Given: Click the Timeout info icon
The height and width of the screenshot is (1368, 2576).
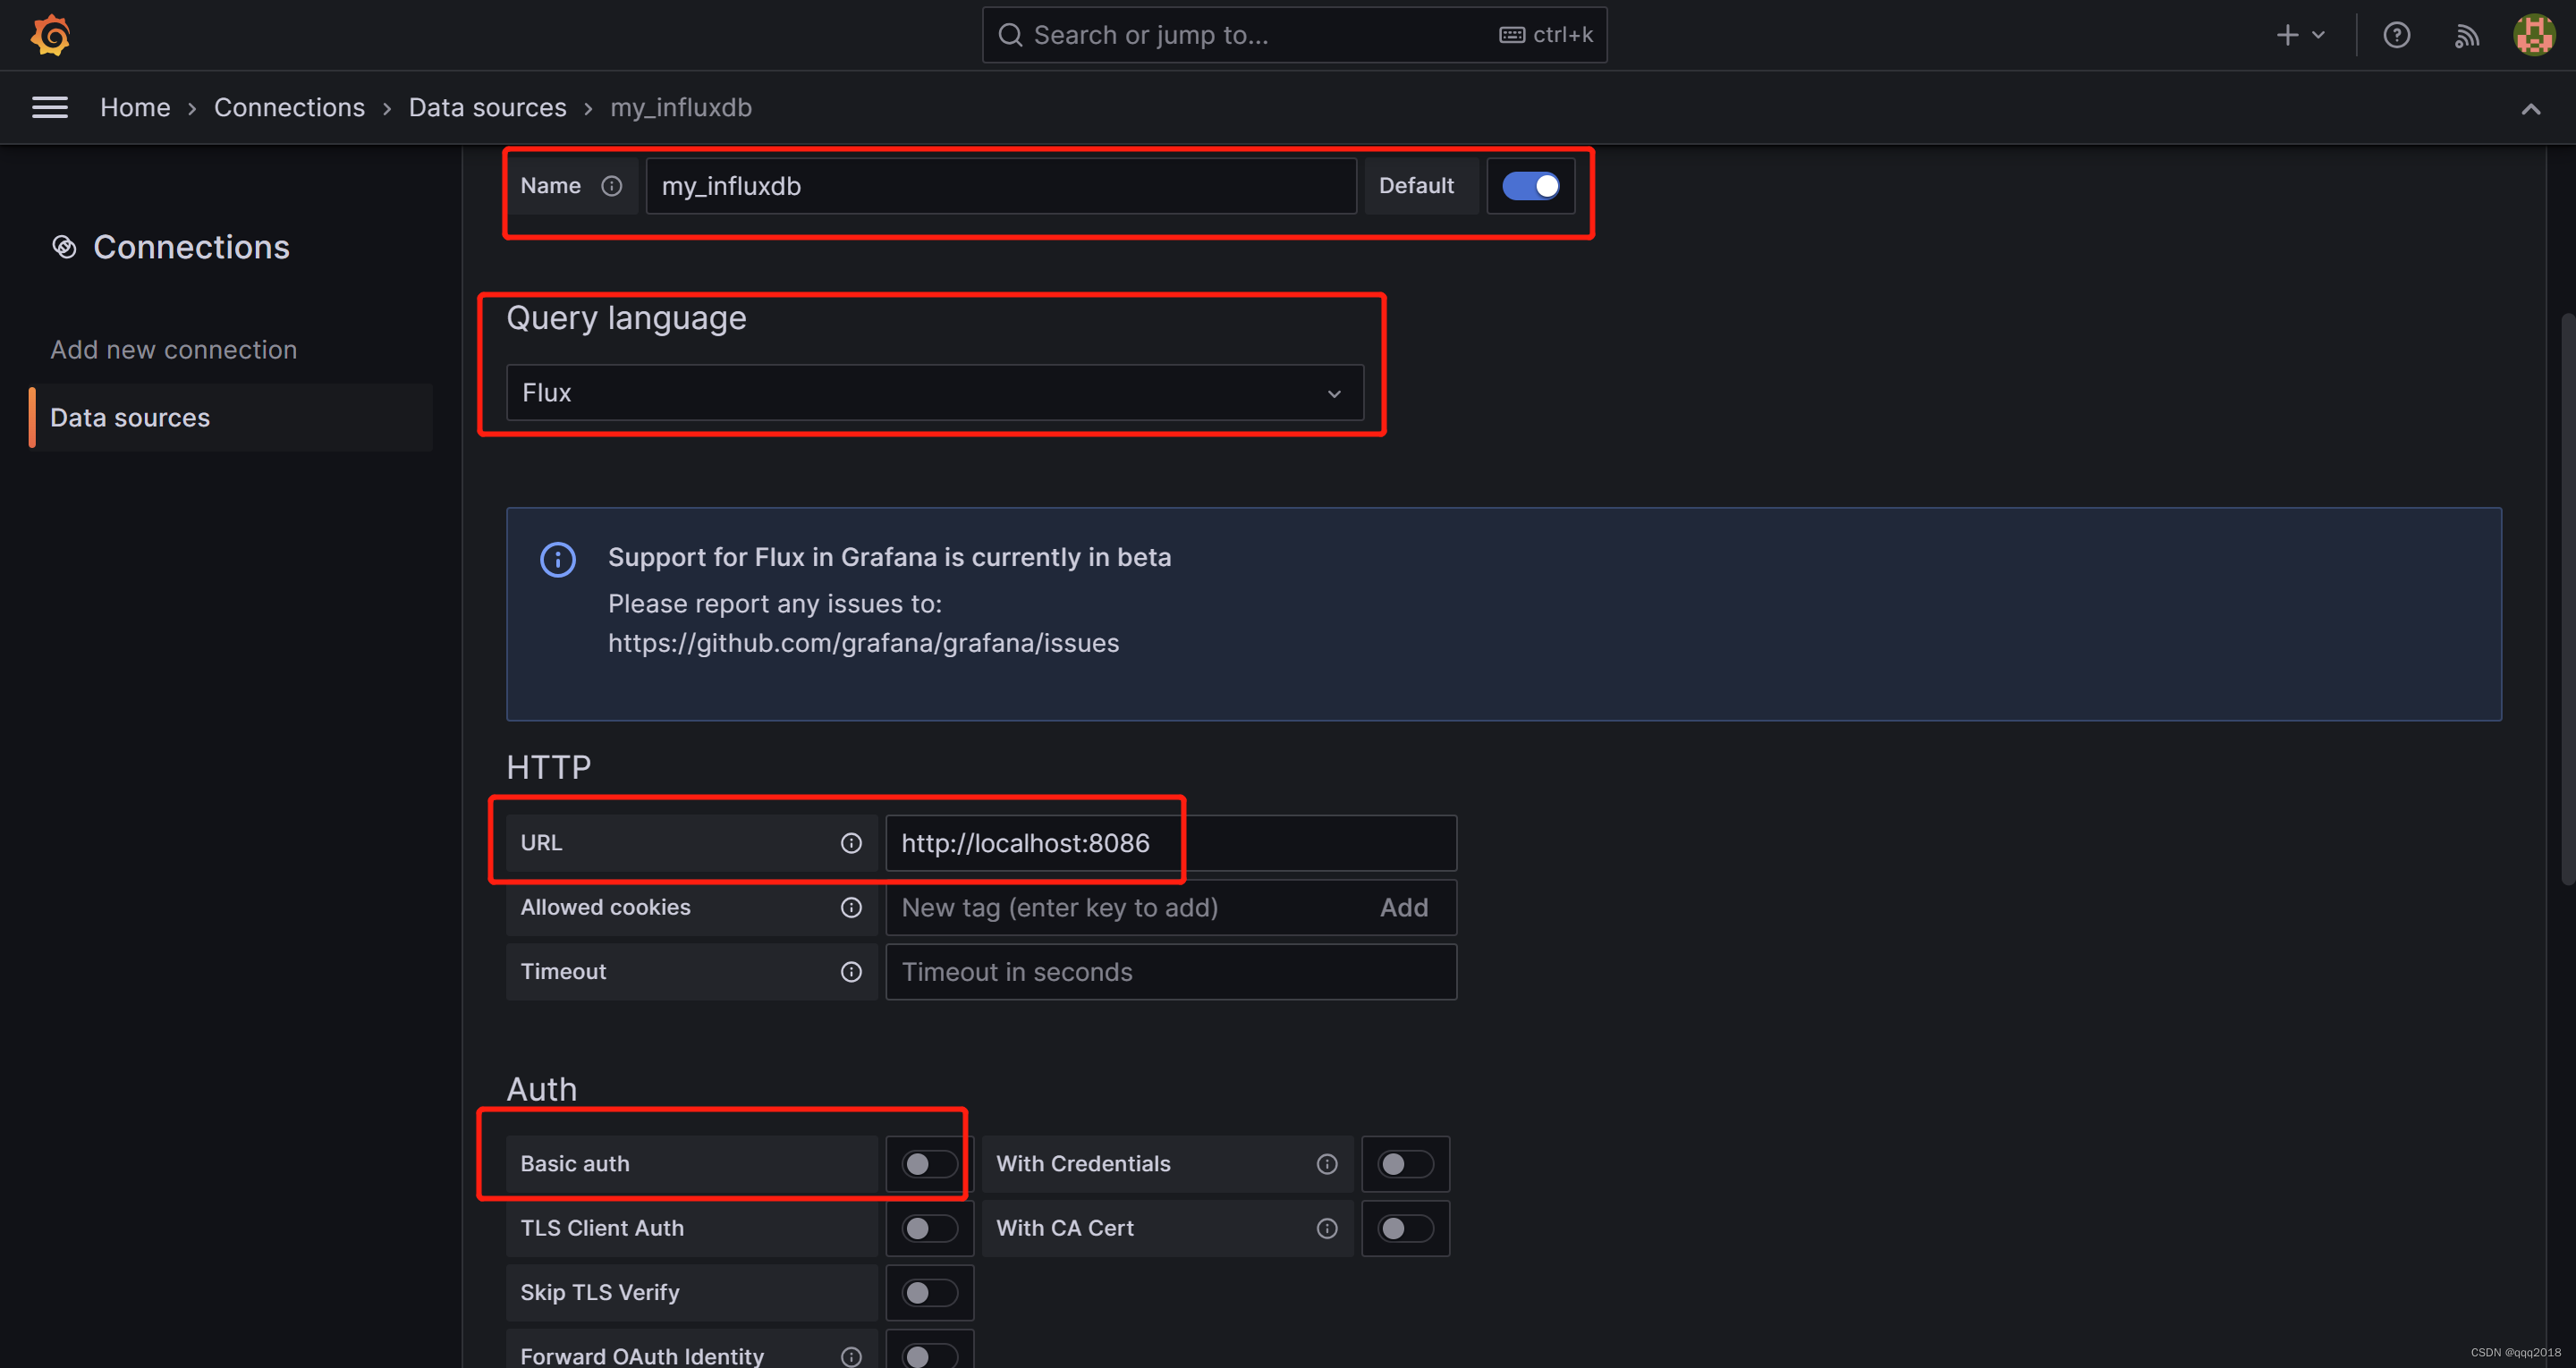Looking at the screenshot, I should [x=851, y=972].
